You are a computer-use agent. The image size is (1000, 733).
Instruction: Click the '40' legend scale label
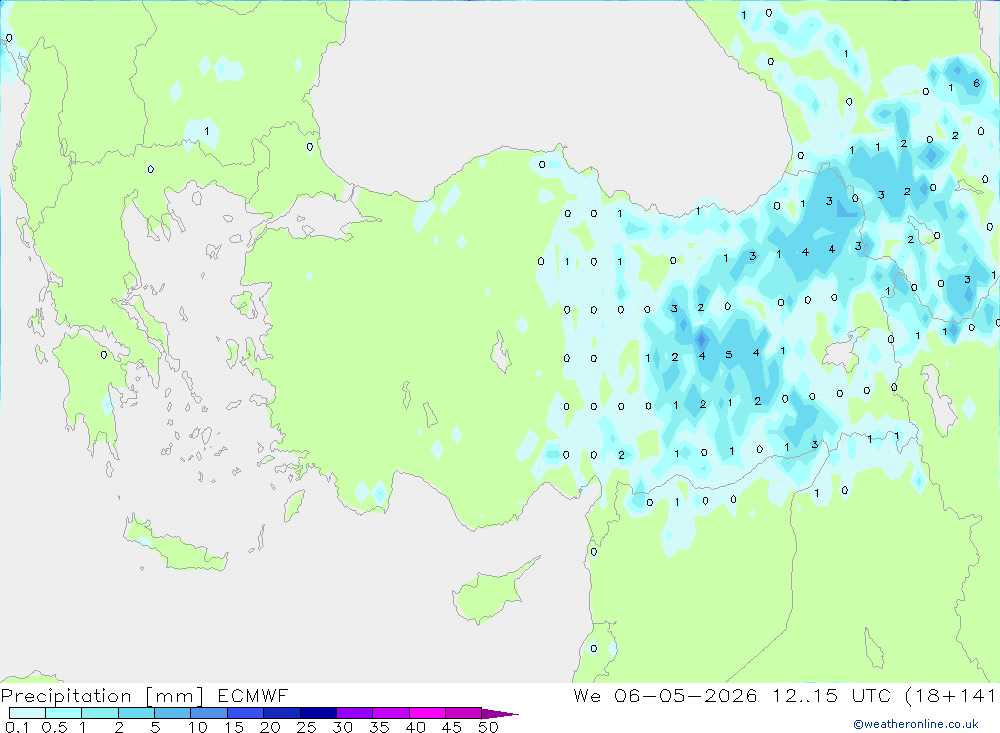coord(415,727)
